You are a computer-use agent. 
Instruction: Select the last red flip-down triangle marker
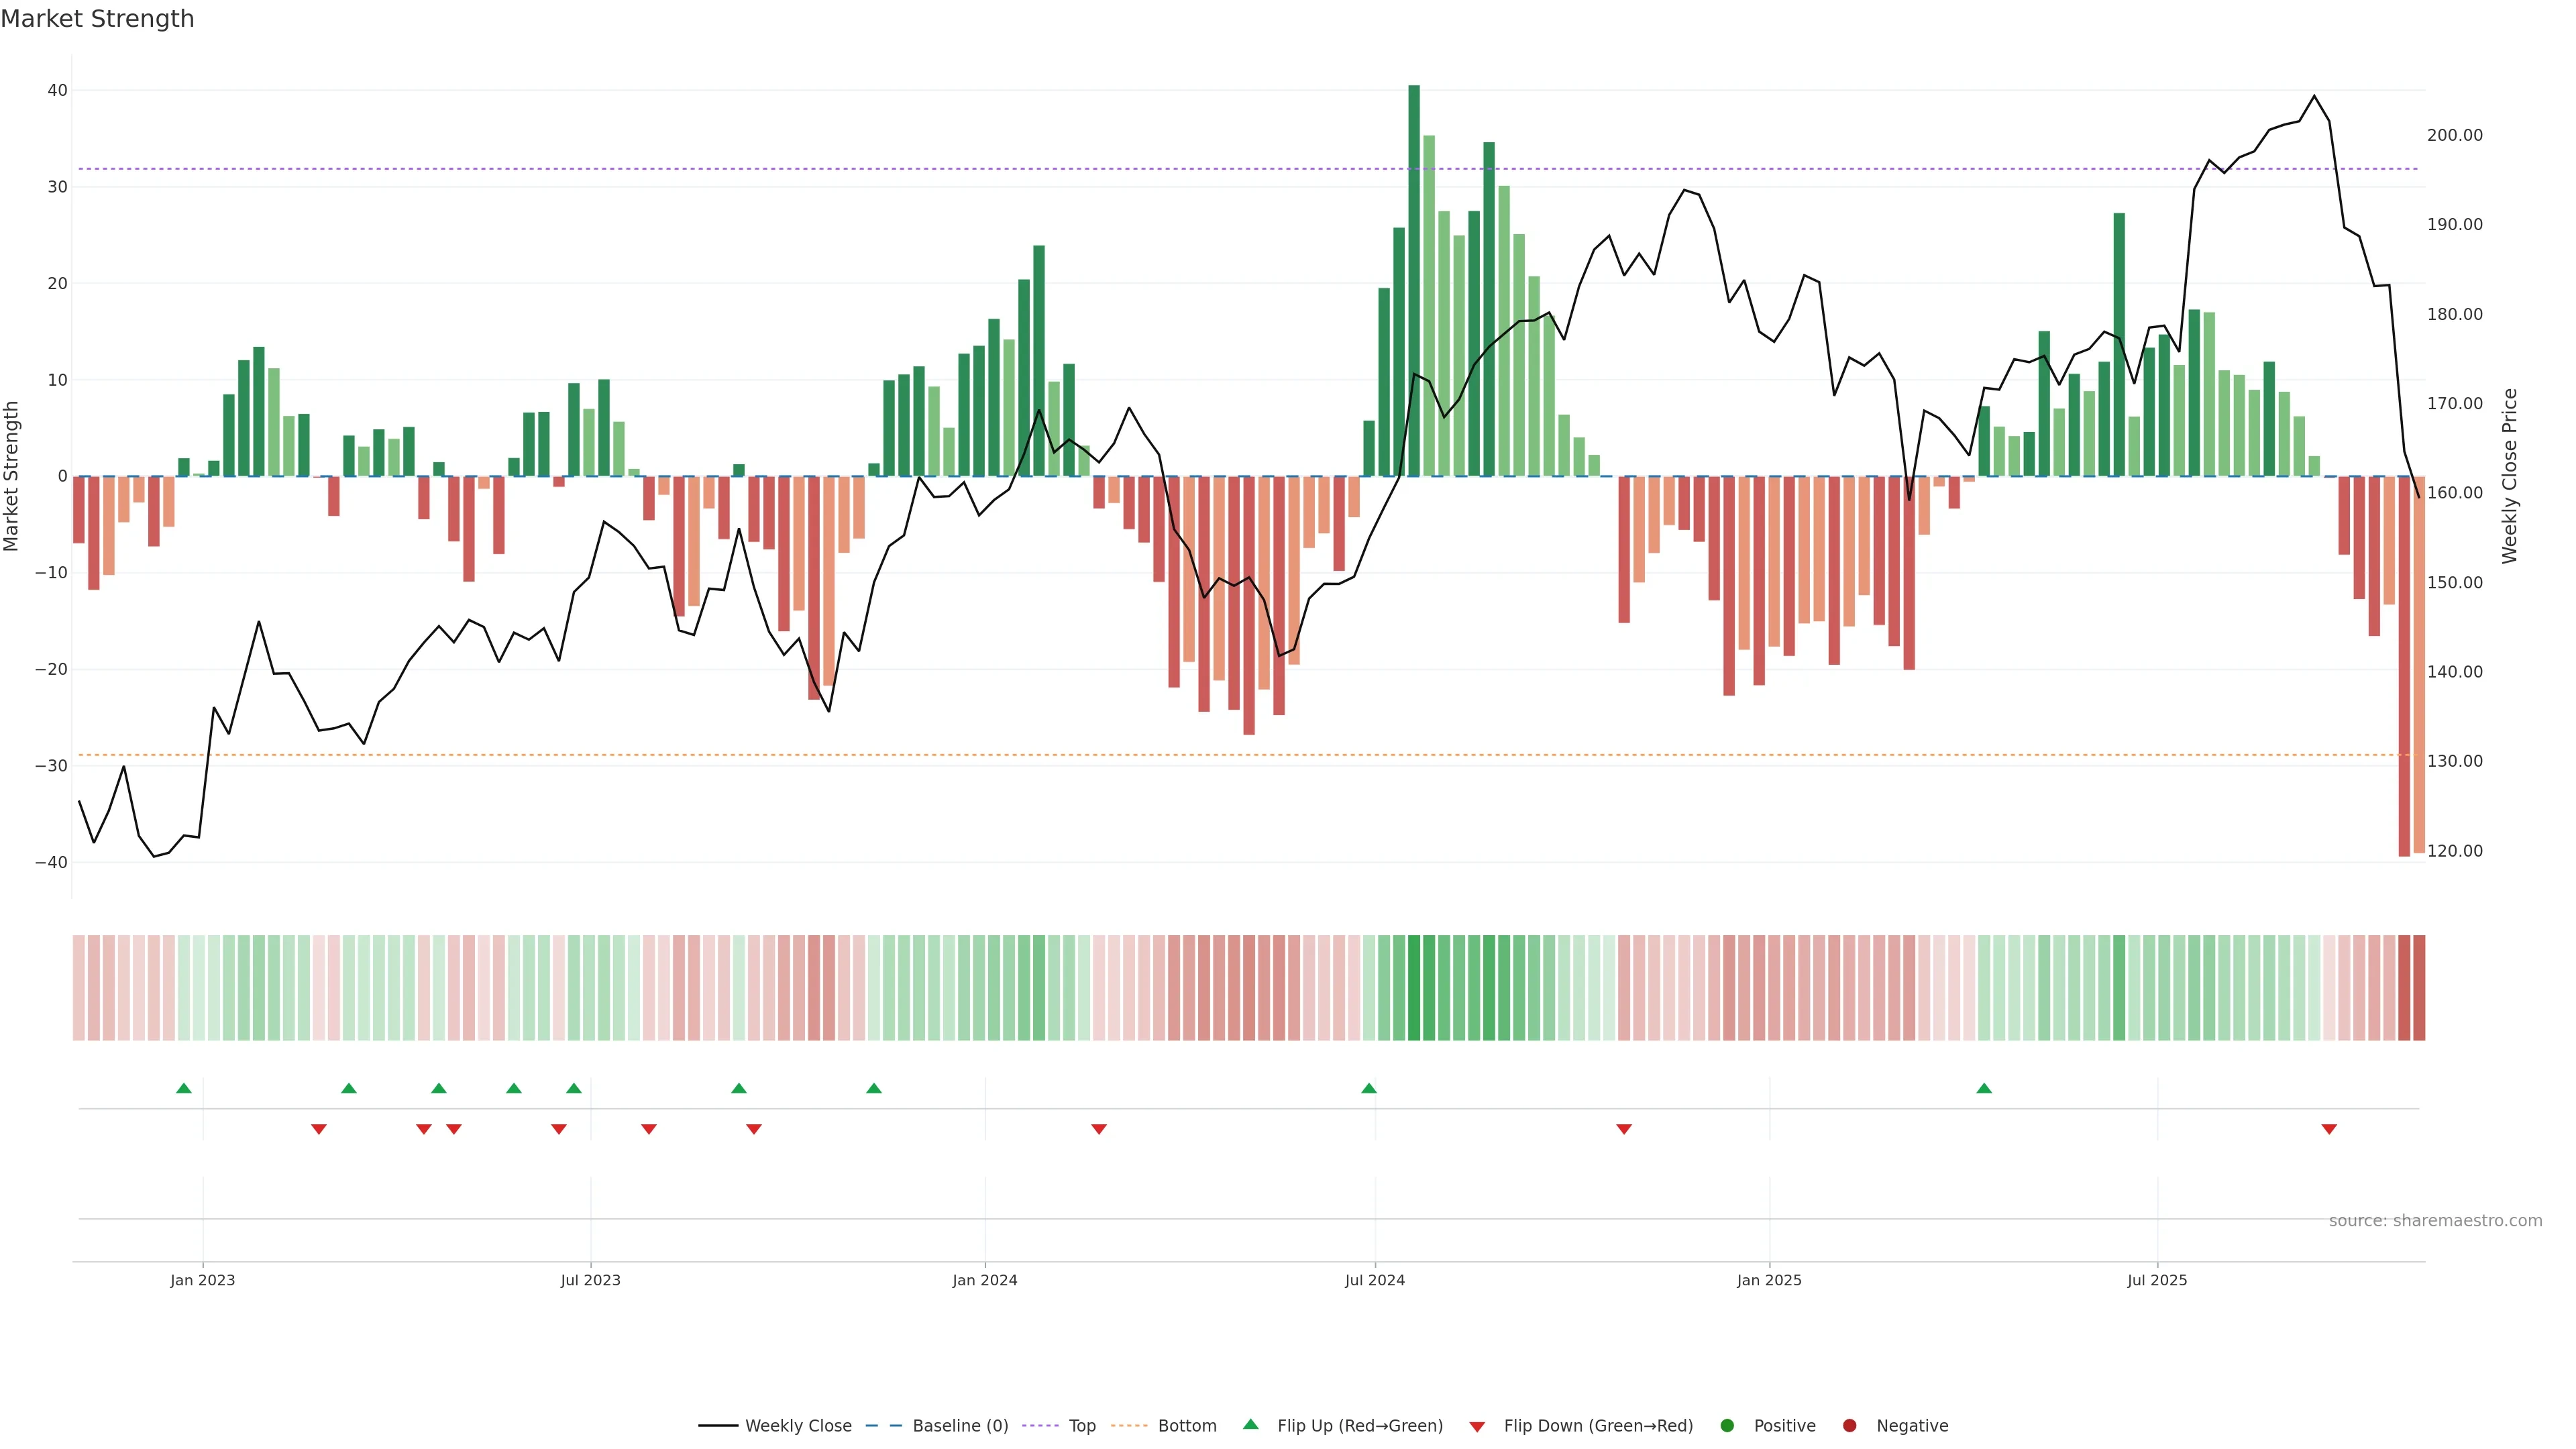2329,1129
